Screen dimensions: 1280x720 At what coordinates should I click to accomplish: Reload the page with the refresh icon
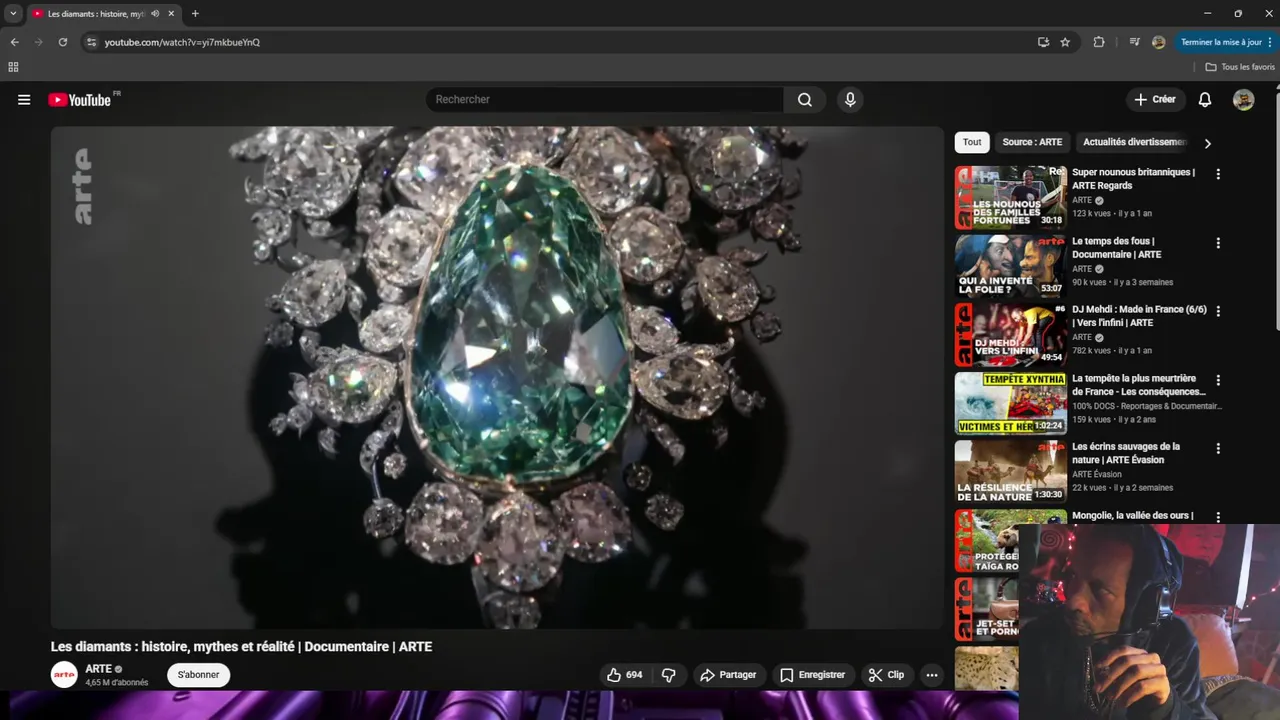[62, 42]
